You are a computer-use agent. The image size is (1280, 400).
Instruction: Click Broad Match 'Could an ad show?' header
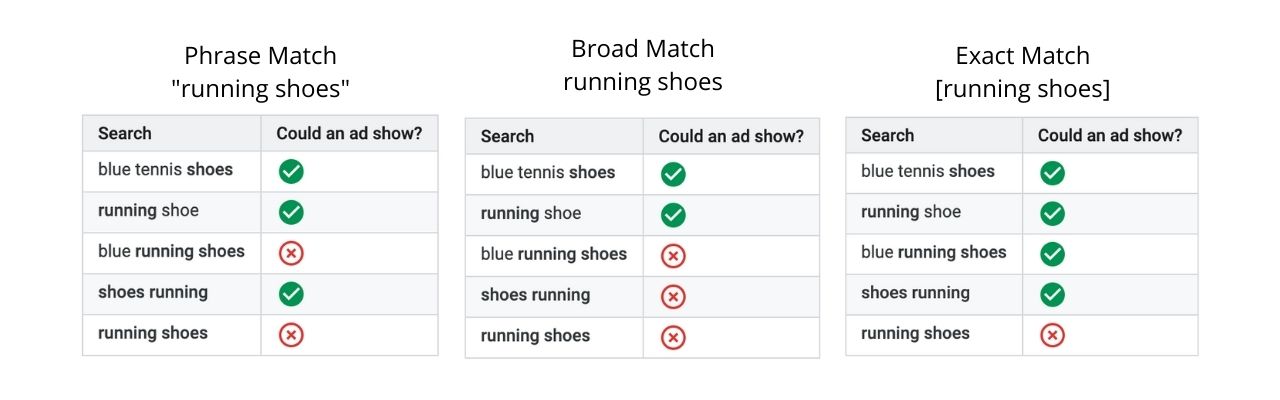[731, 136]
